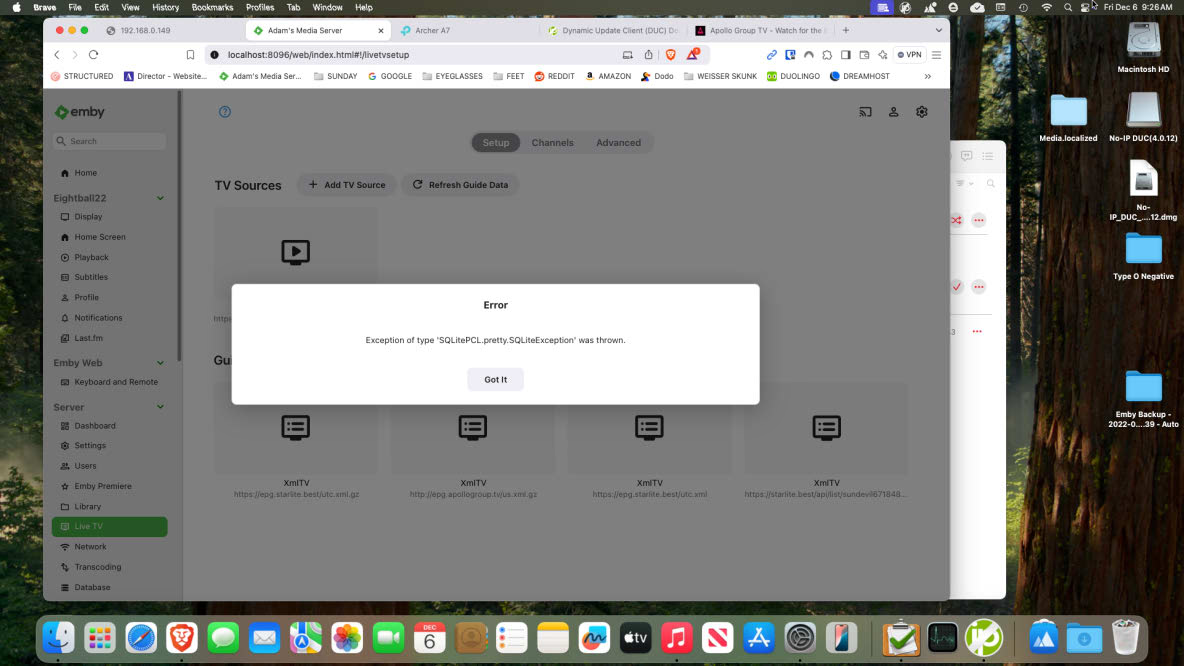This screenshot has height=666, width=1184.
Task: Click the Notifications bell icon
Action: (x=63, y=317)
